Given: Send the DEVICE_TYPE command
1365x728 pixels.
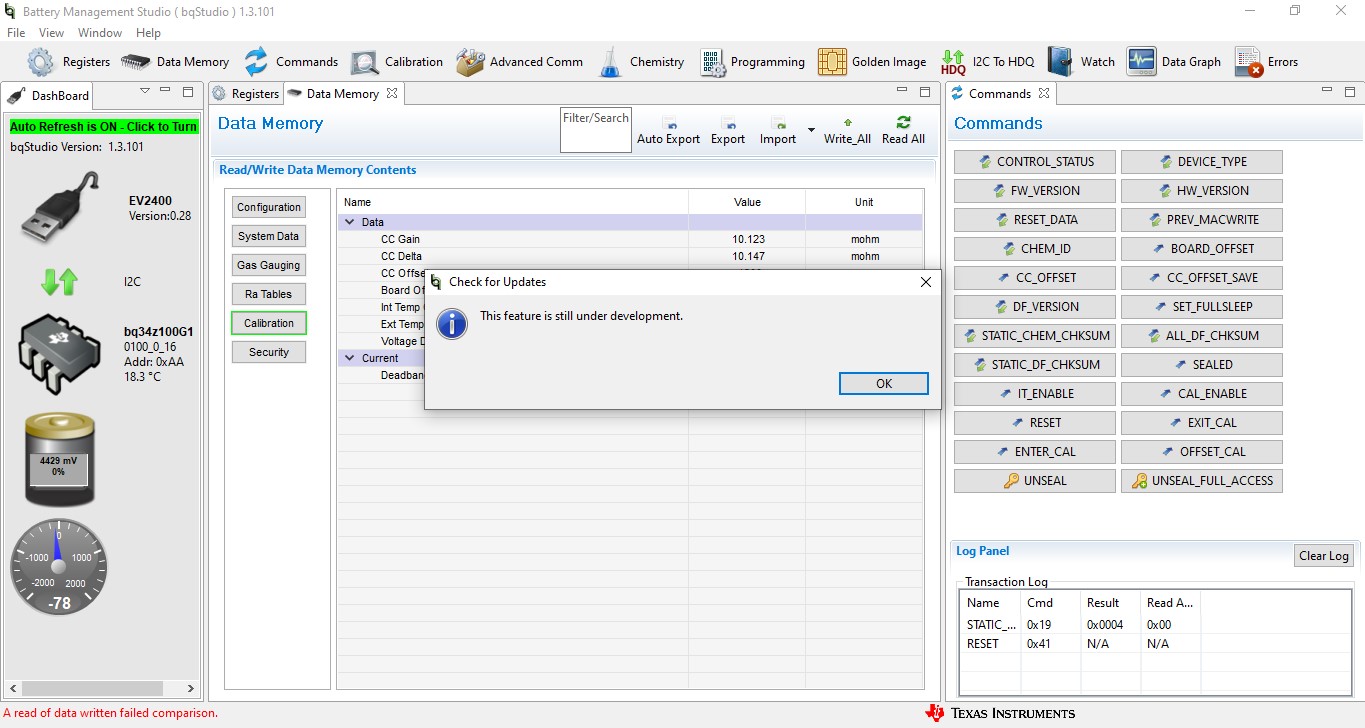Looking at the screenshot, I should (1202, 162).
